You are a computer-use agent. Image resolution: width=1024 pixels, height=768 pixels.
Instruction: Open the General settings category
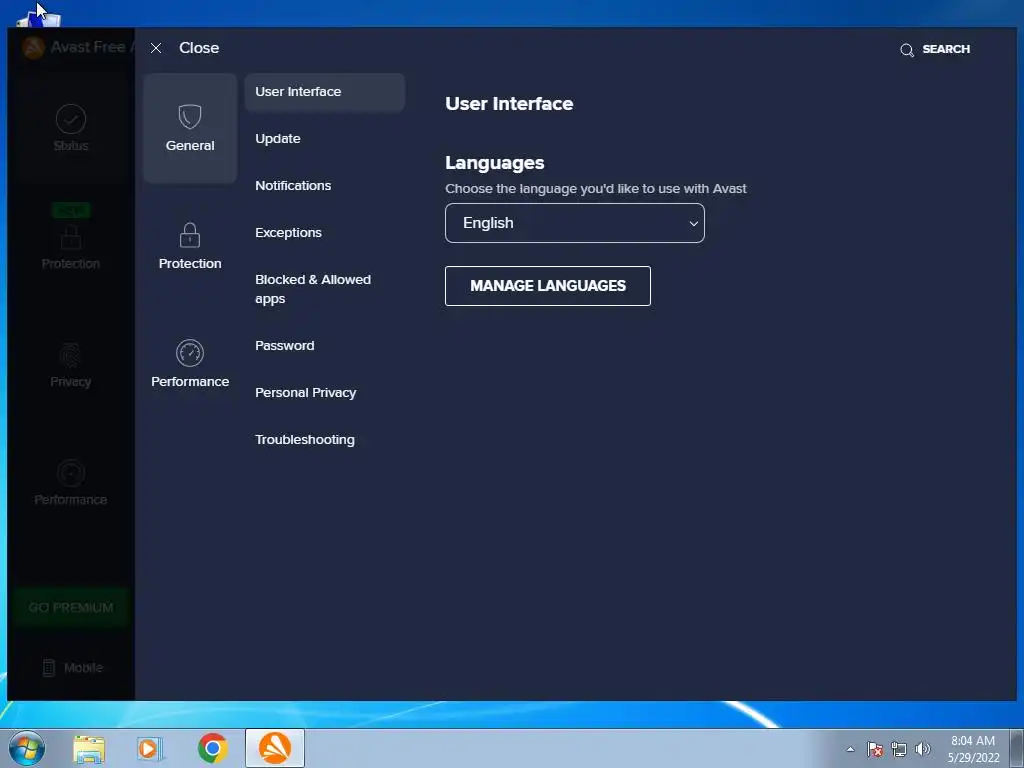(190, 128)
